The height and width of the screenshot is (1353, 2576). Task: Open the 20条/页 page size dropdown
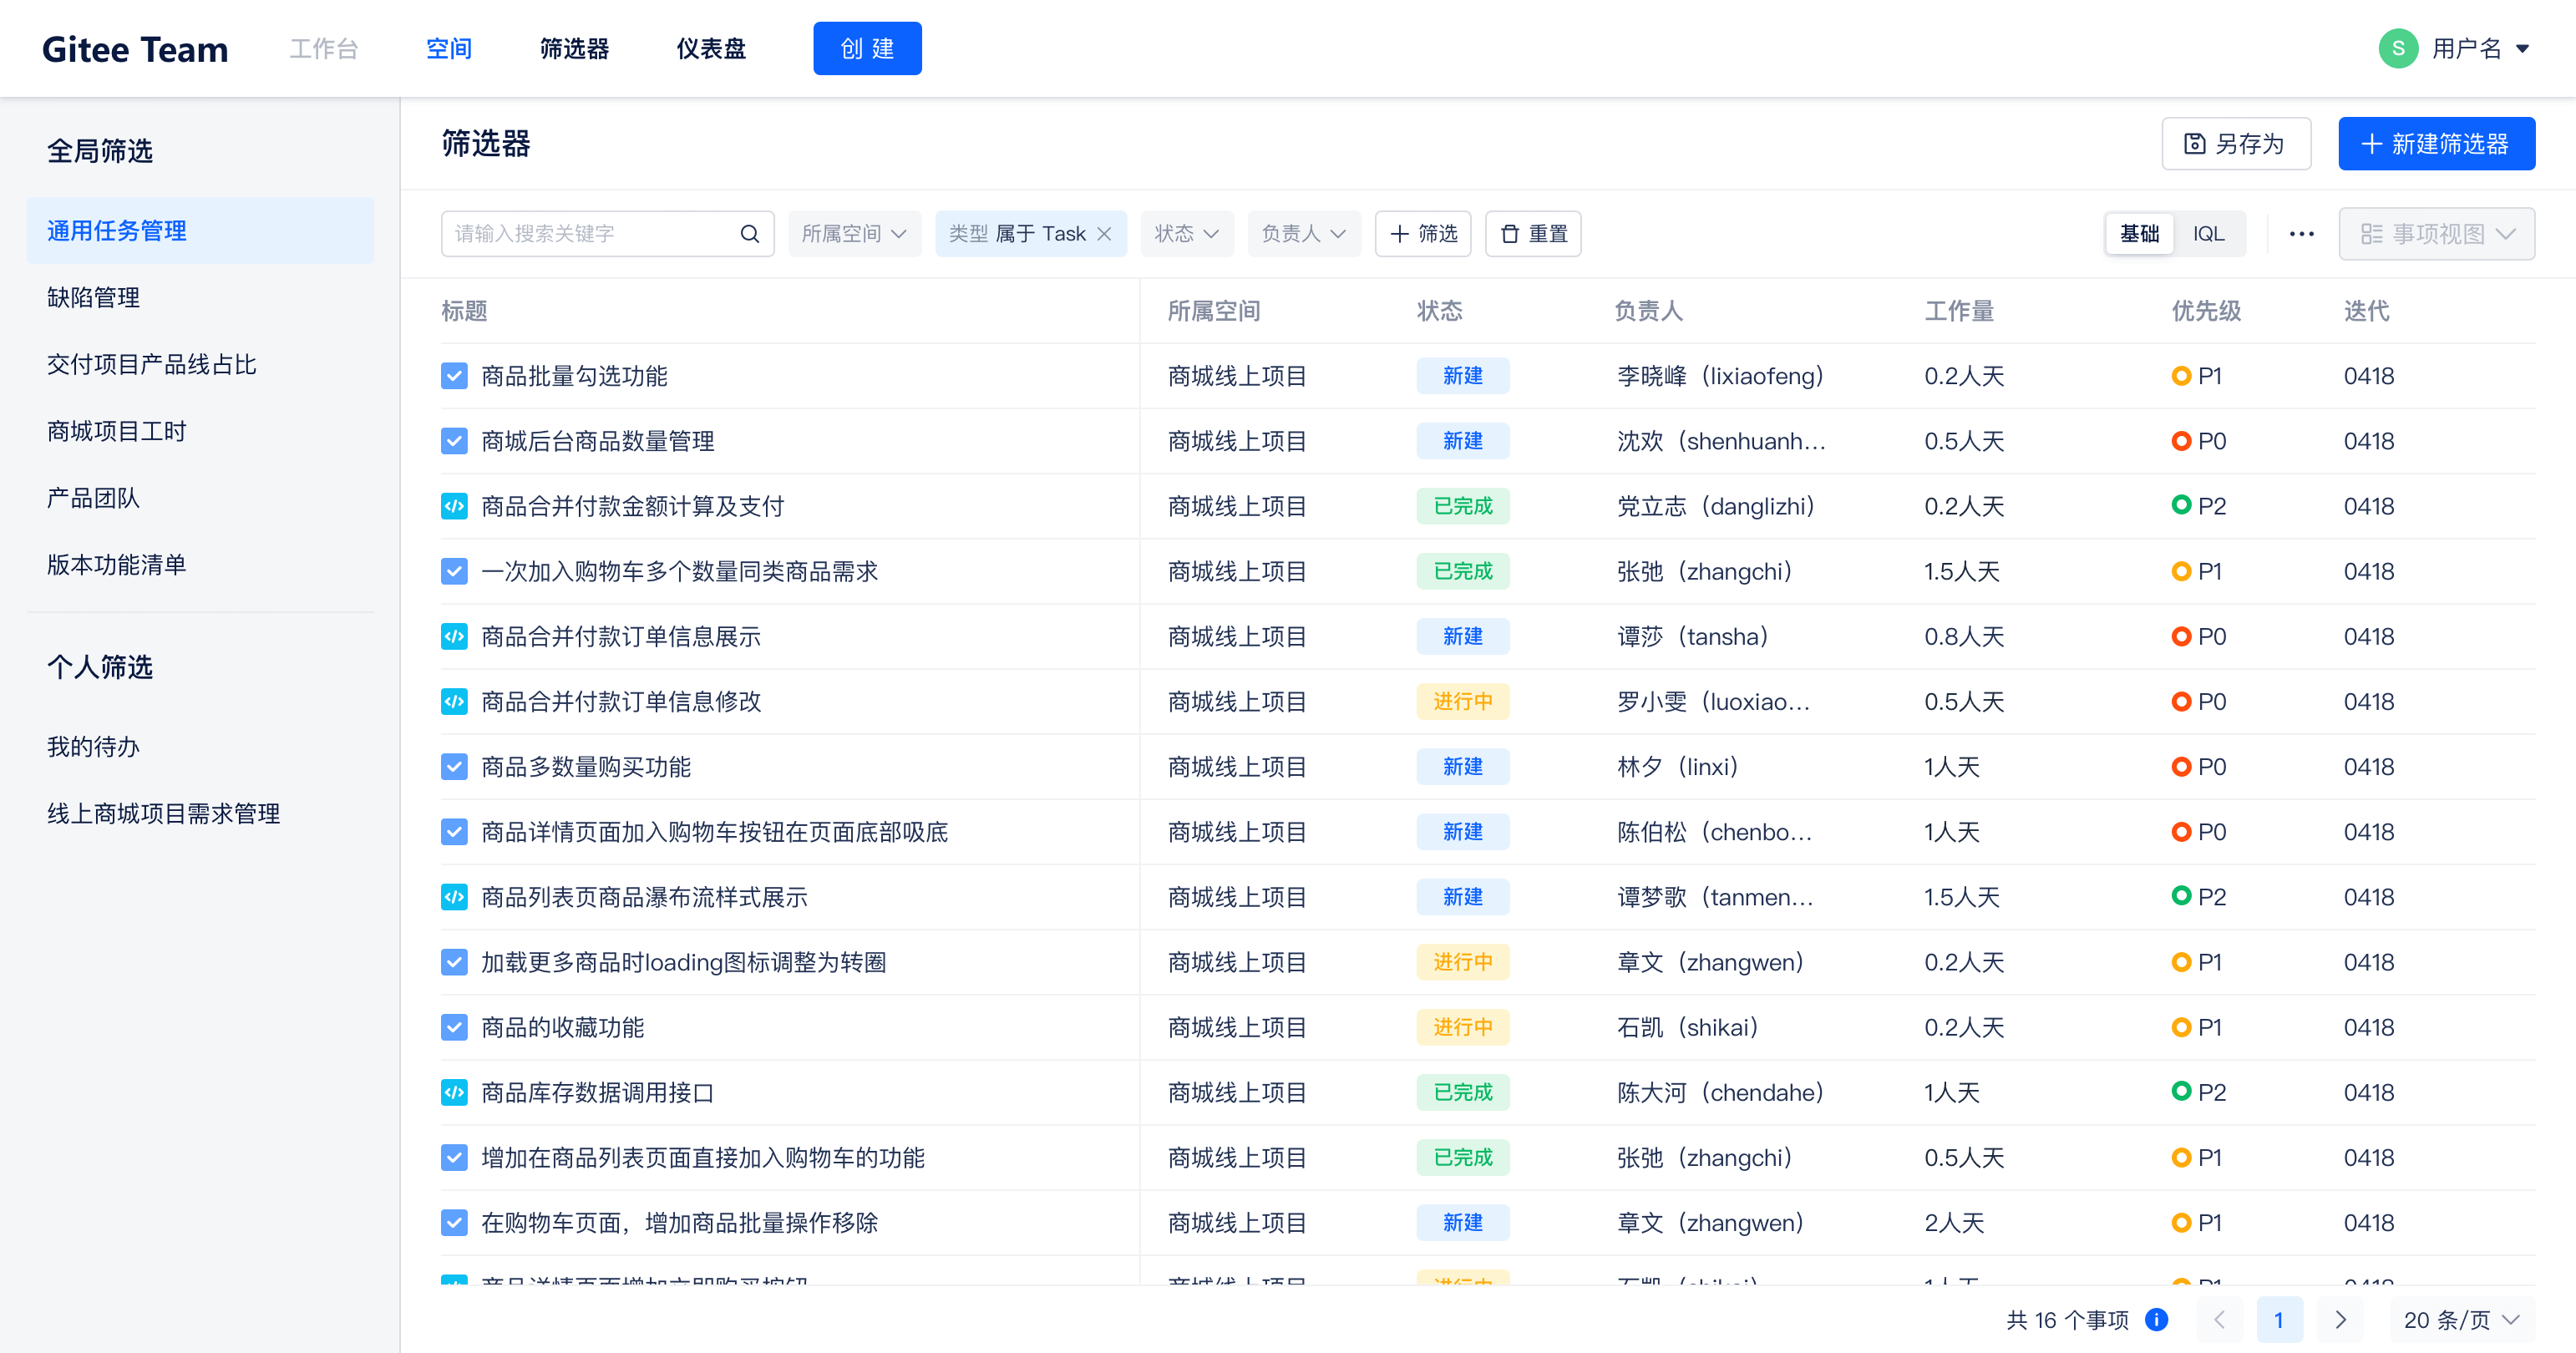(2461, 1320)
